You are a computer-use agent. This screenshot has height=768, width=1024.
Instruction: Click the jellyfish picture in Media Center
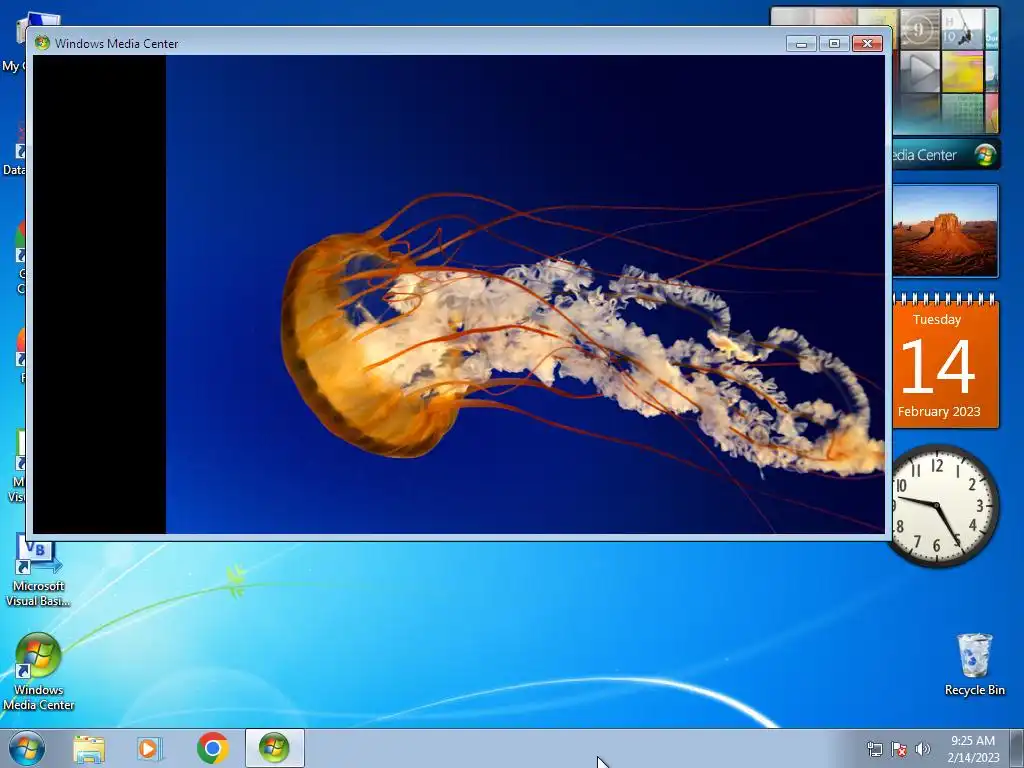525,295
